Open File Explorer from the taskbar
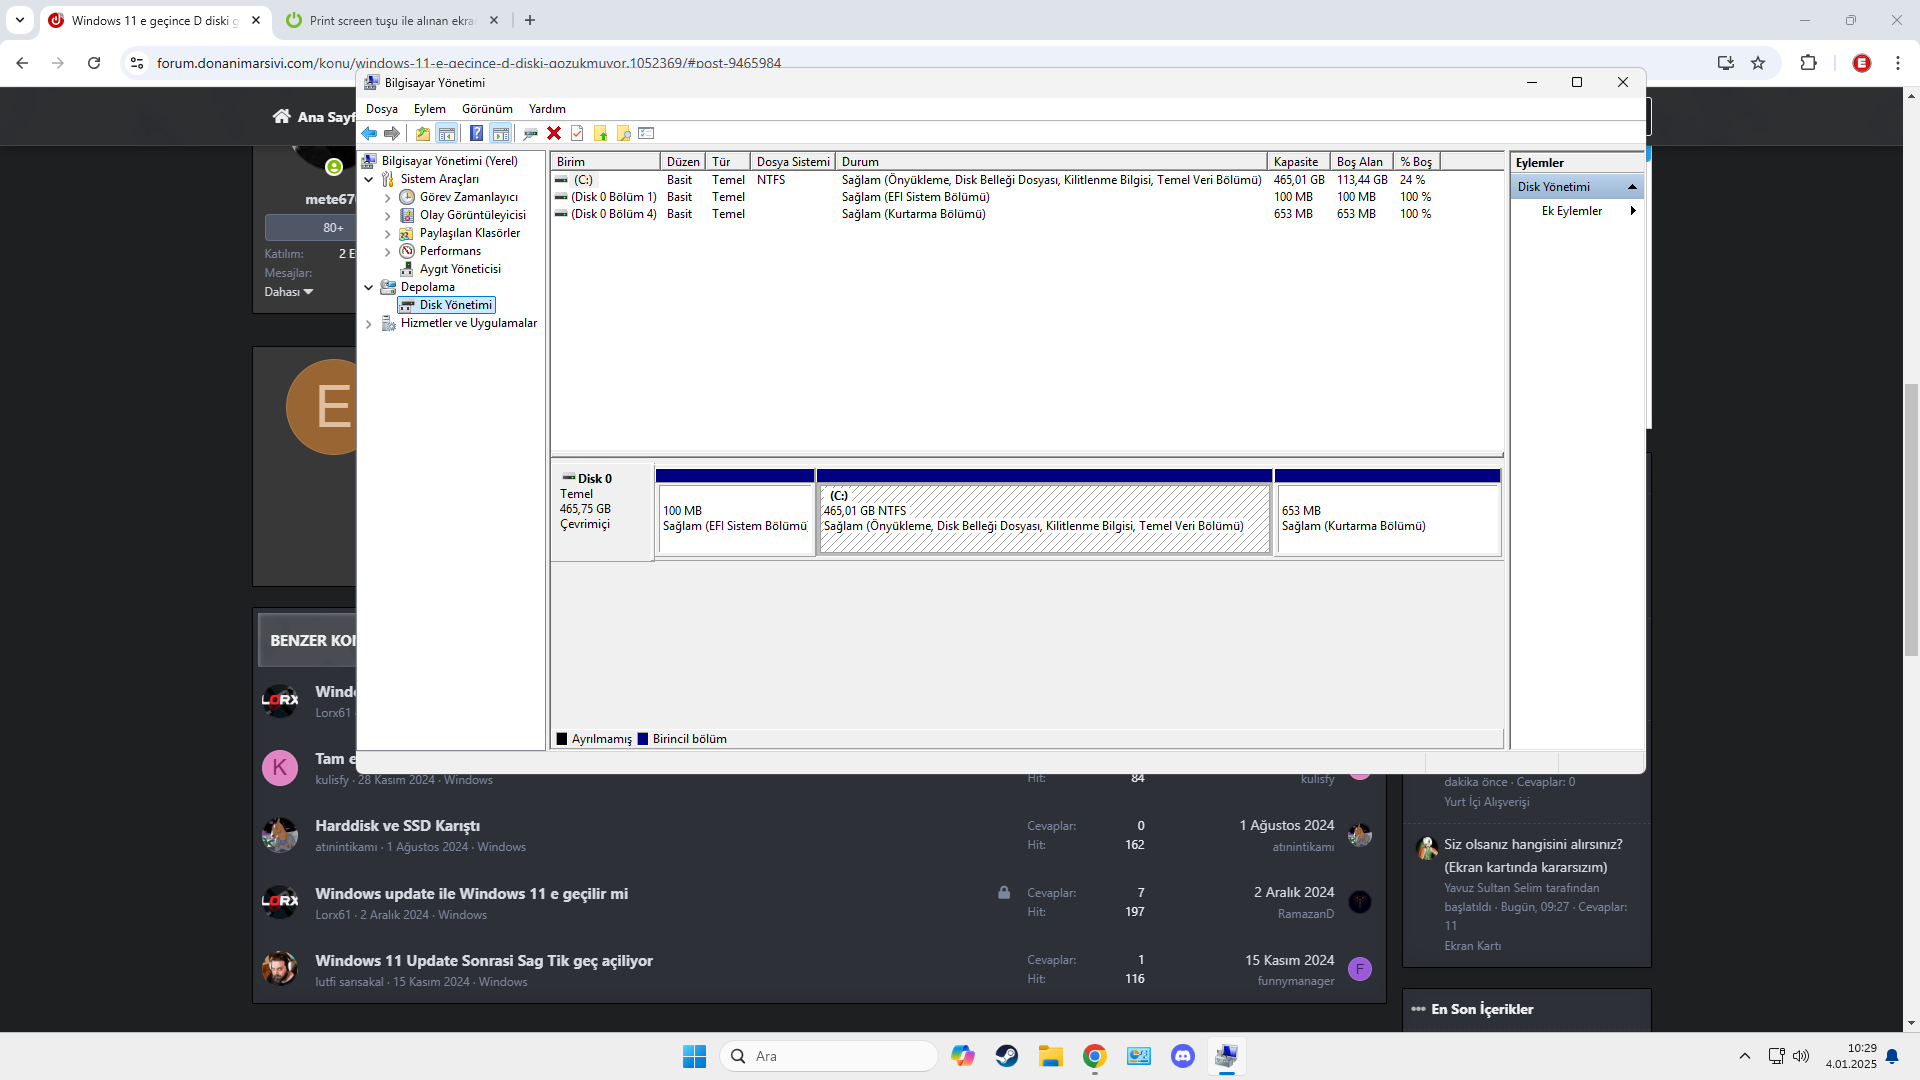The height and width of the screenshot is (1080, 1920). click(x=1050, y=1056)
